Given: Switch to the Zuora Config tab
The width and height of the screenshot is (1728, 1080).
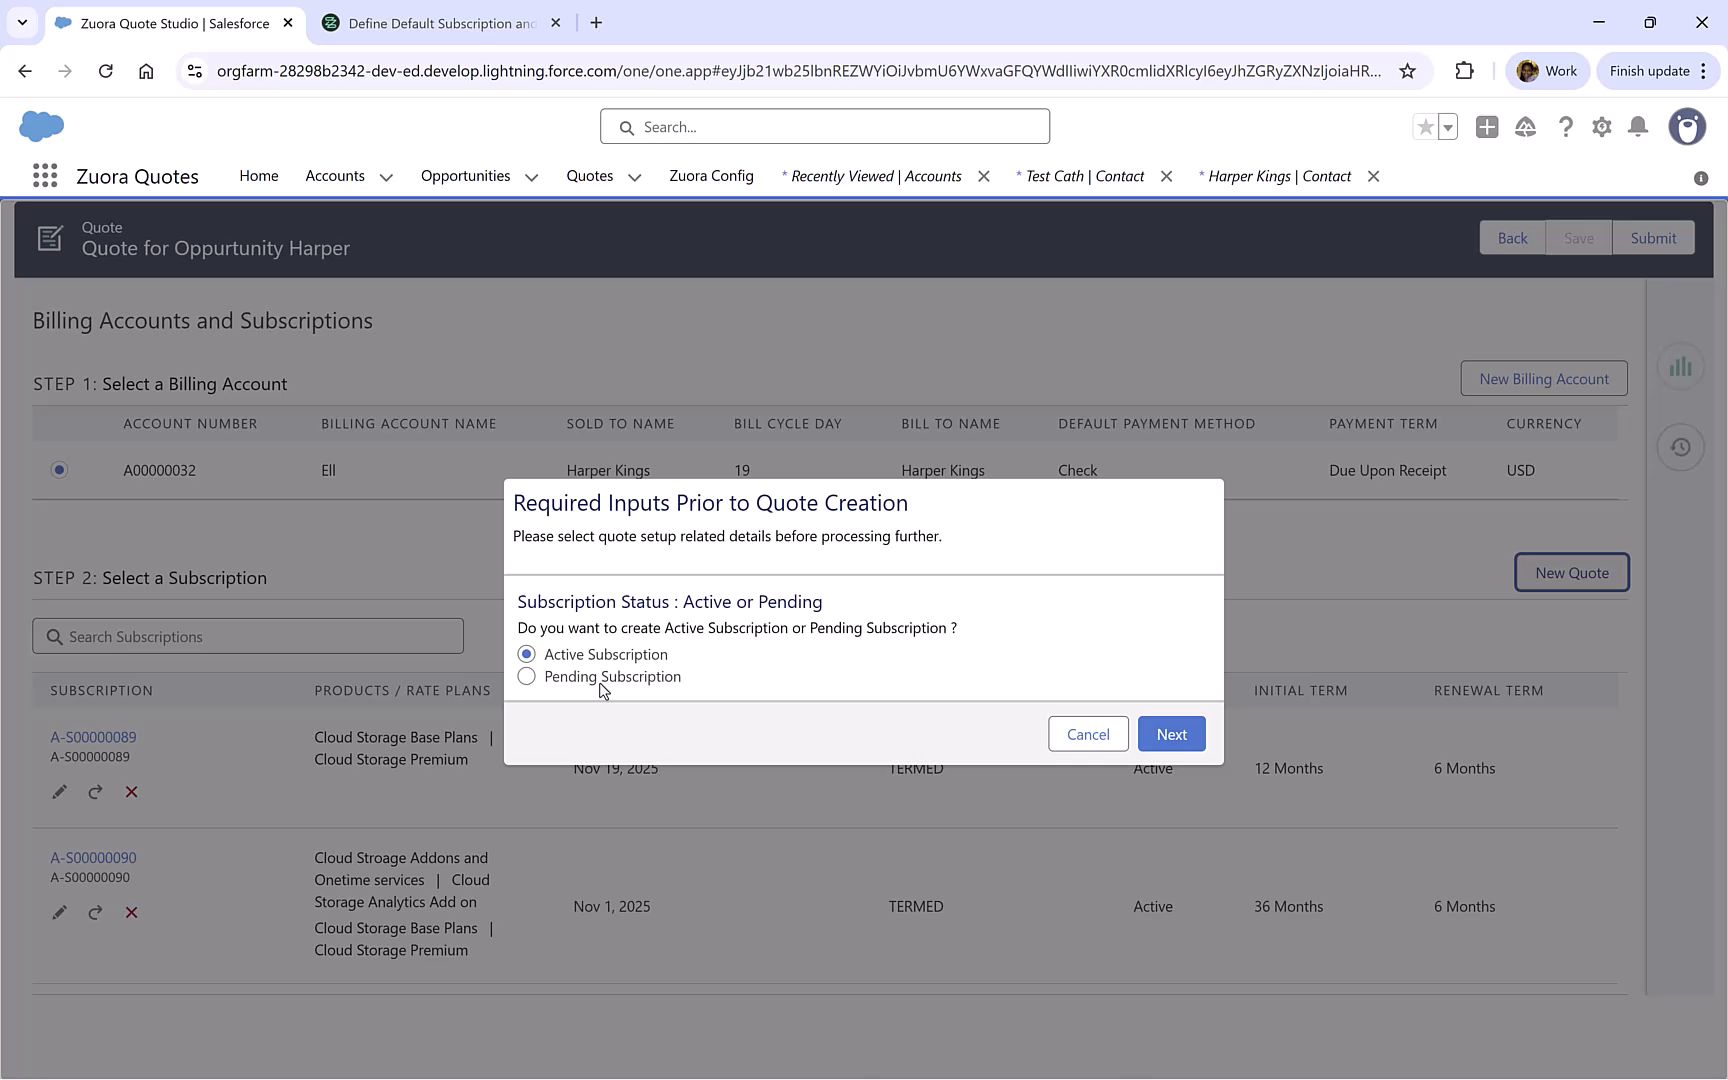Looking at the screenshot, I should [x=711, y=176].
